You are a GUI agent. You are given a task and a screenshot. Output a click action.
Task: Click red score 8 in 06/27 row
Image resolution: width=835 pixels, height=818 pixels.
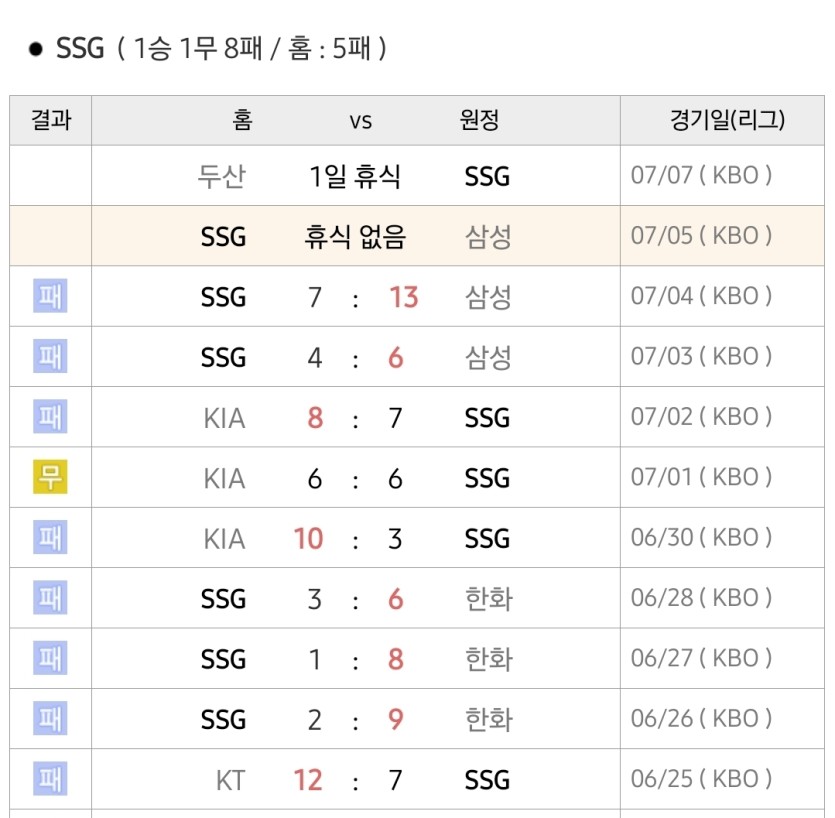[396, 659]
